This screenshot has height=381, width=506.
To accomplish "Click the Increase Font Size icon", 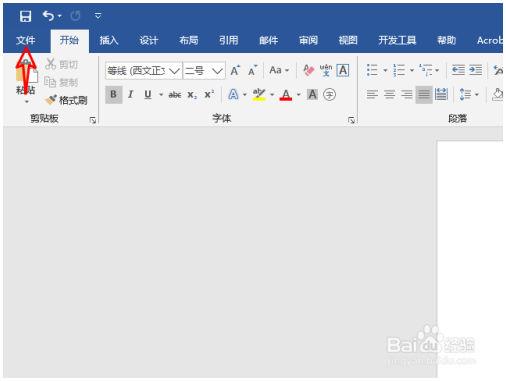I will coord(235,70).
